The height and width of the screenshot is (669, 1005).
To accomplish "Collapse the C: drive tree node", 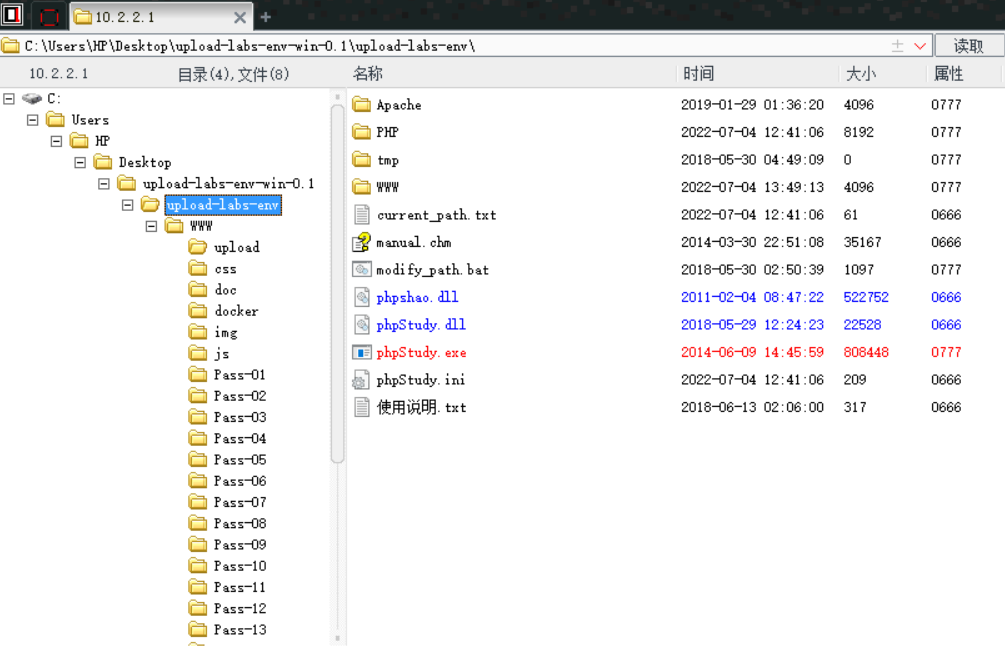I will (x=9, y=98).
